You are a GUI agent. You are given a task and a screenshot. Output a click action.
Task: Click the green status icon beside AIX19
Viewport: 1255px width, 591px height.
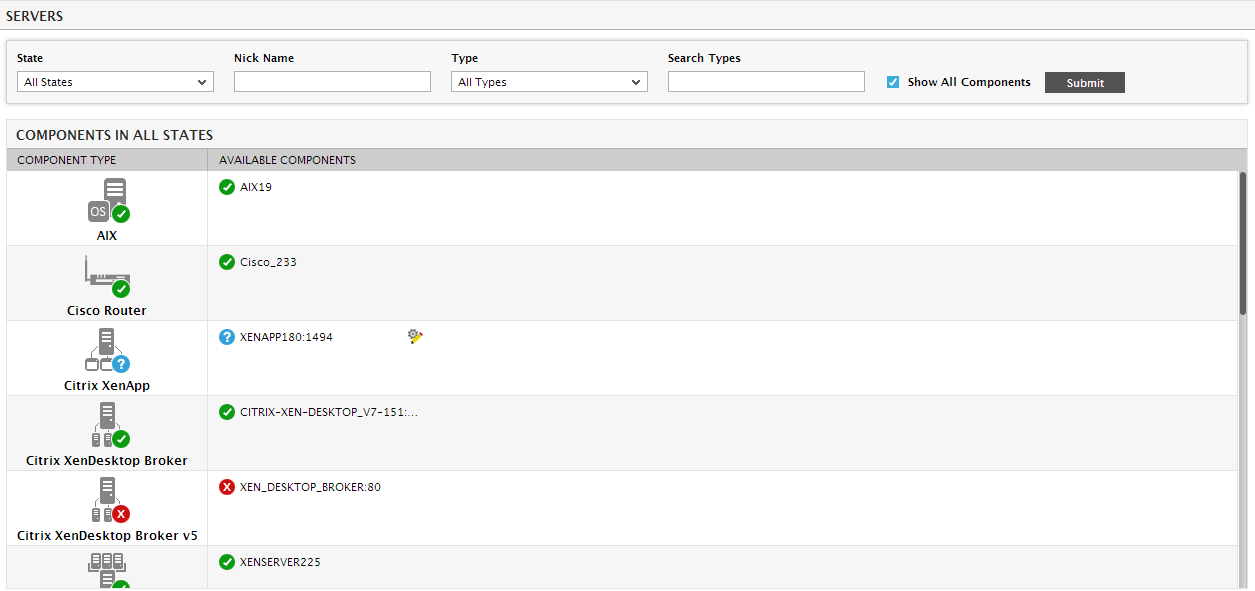coord(227,187)
